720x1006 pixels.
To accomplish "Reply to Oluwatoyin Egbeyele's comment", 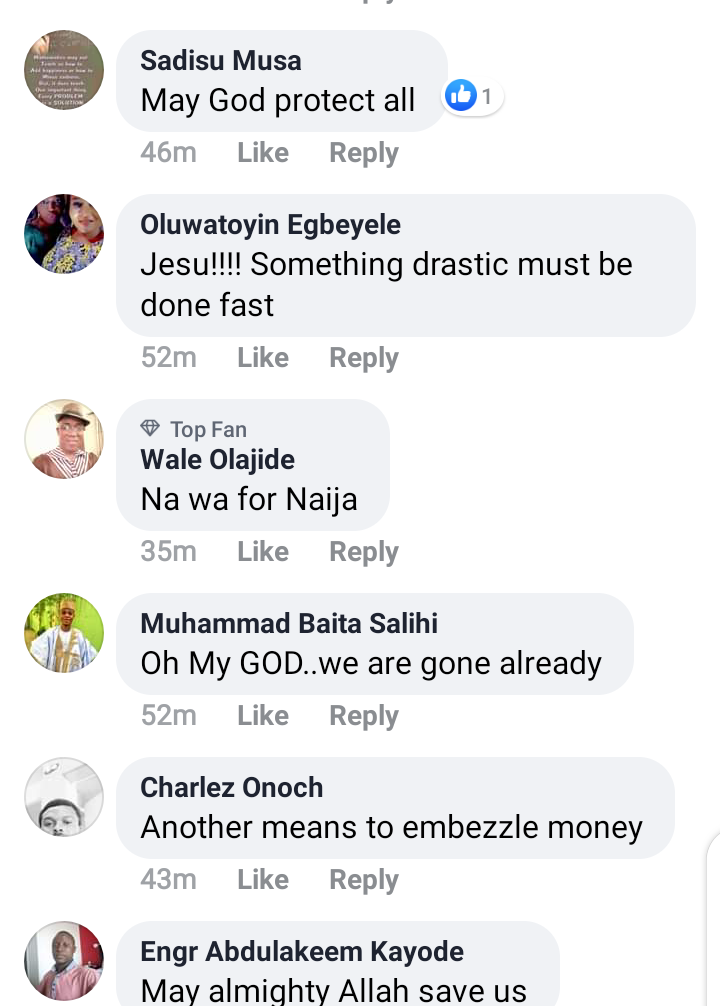I will coord(364,358).
